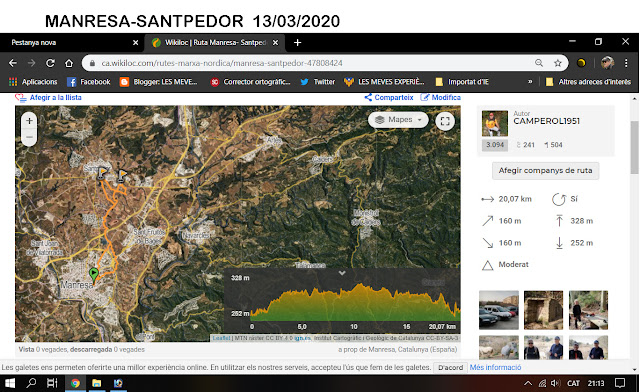This screenshot has height=392, width=640.
Task: Open the Aplicacions bookmarks shortcut
Action: (x=33, y=82)
